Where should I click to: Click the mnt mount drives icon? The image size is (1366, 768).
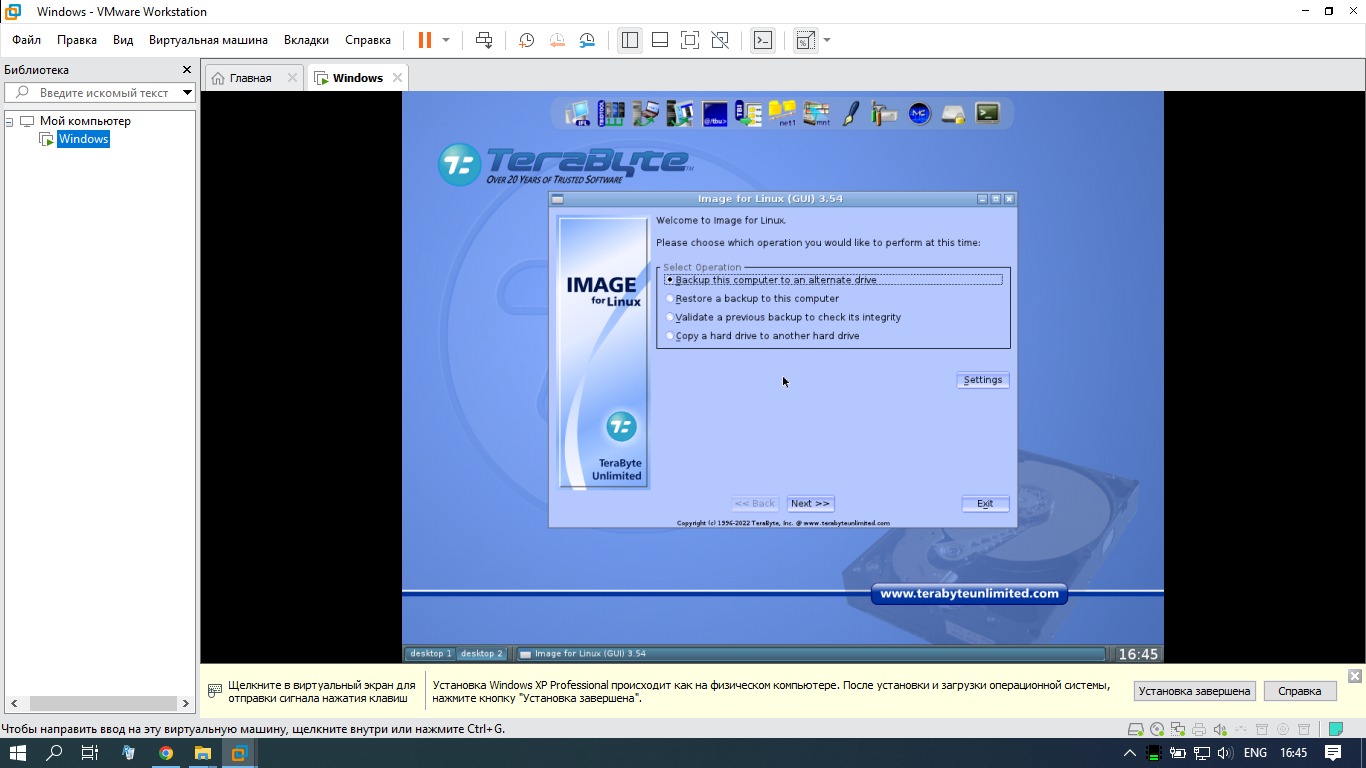tap(817, 114)
